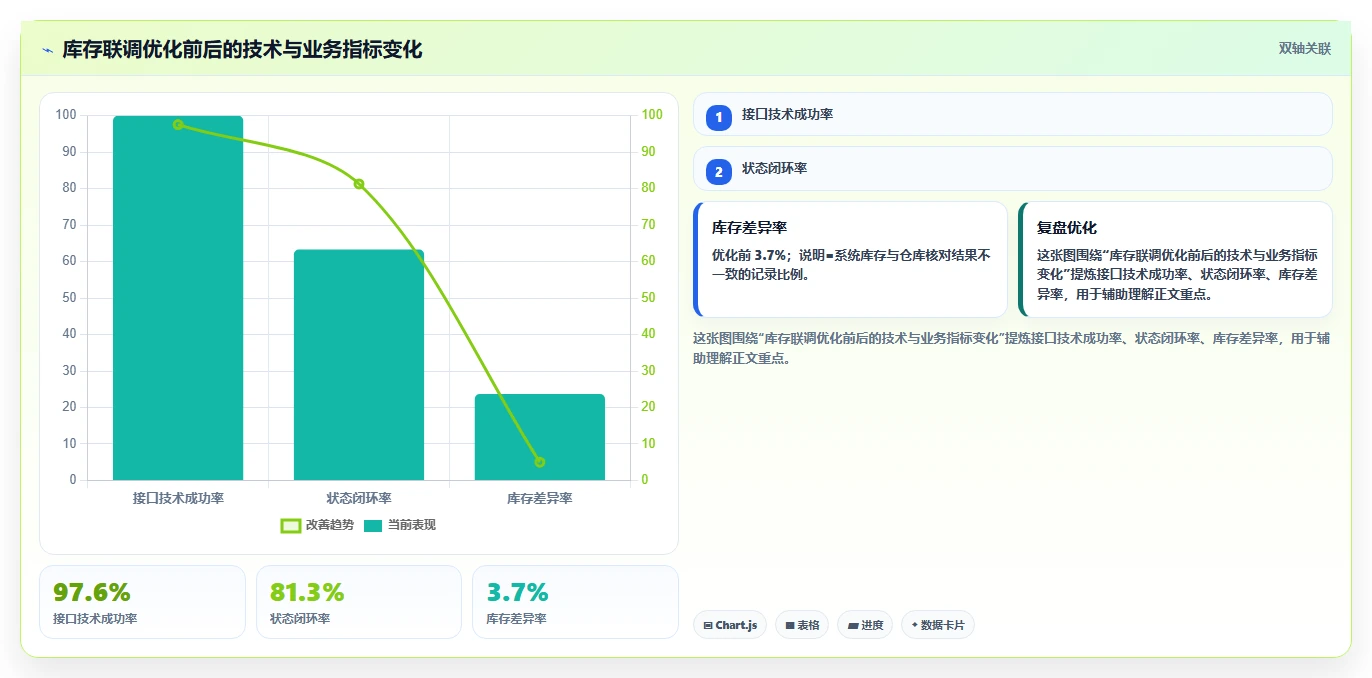Click the 数据卡片 tag
This screenshot has height=678, width=1372.
click(938, 625)
